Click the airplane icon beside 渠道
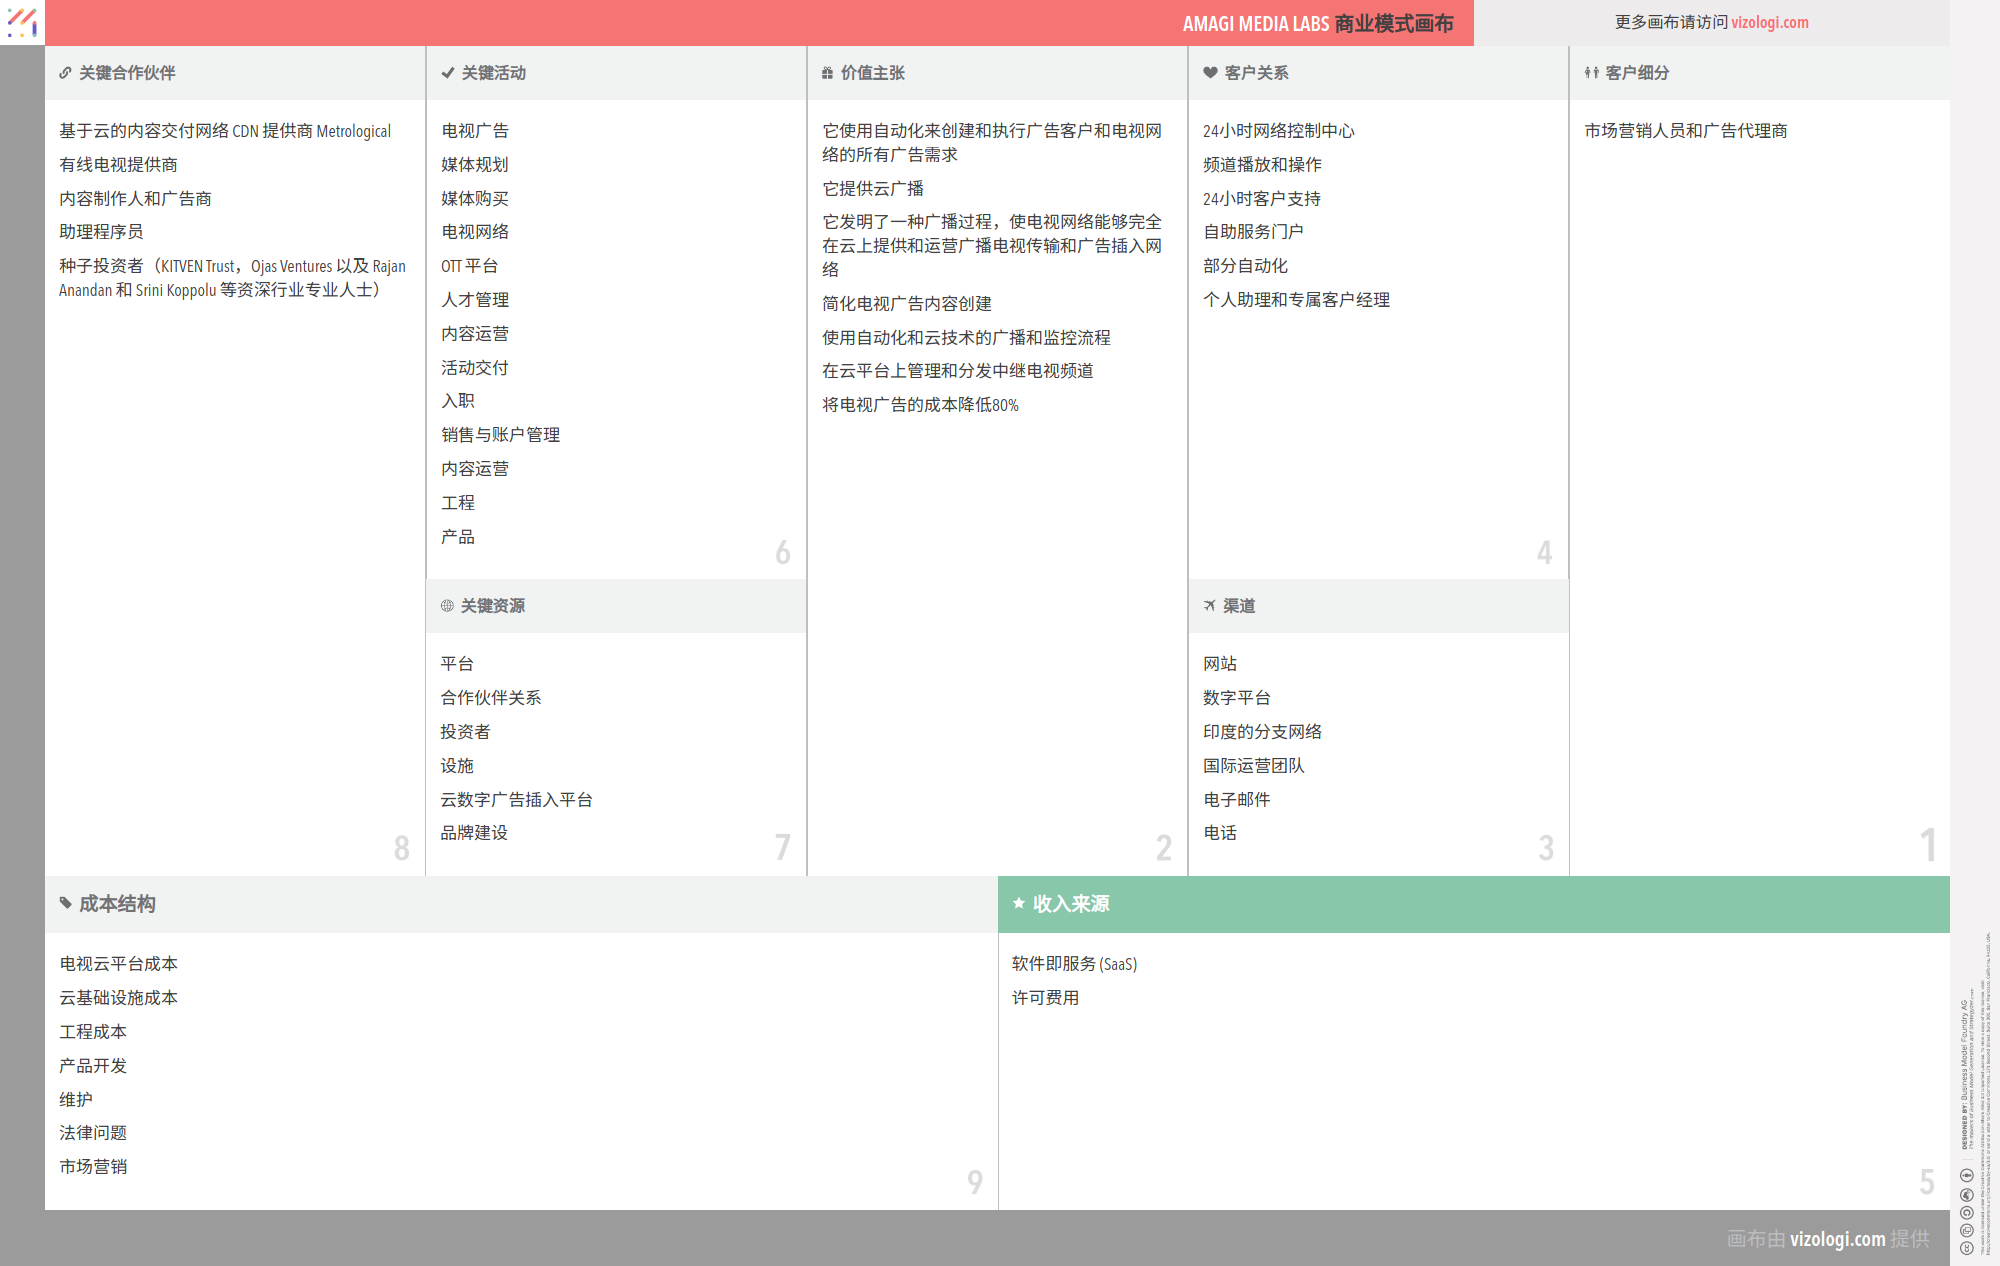The image size is (2000, 1266). coord(1209,606)
